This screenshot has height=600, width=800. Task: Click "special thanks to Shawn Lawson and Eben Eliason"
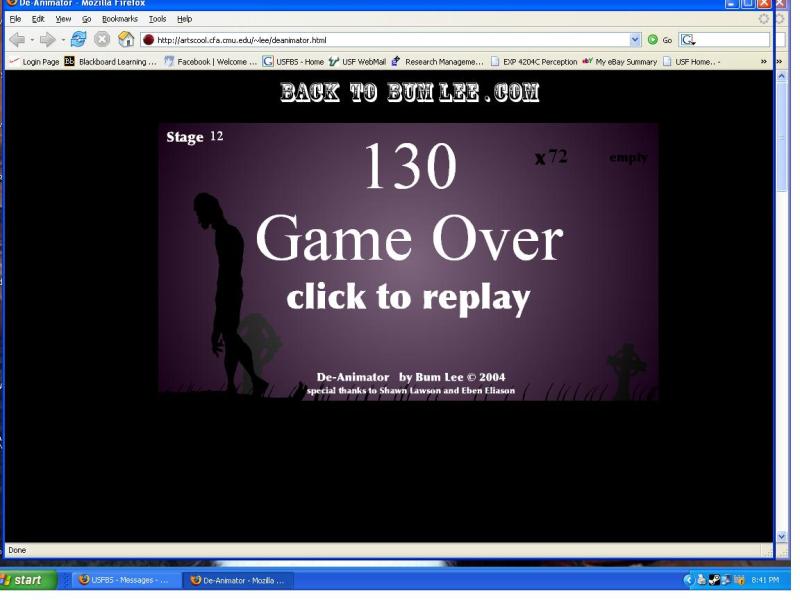(411, 391)
